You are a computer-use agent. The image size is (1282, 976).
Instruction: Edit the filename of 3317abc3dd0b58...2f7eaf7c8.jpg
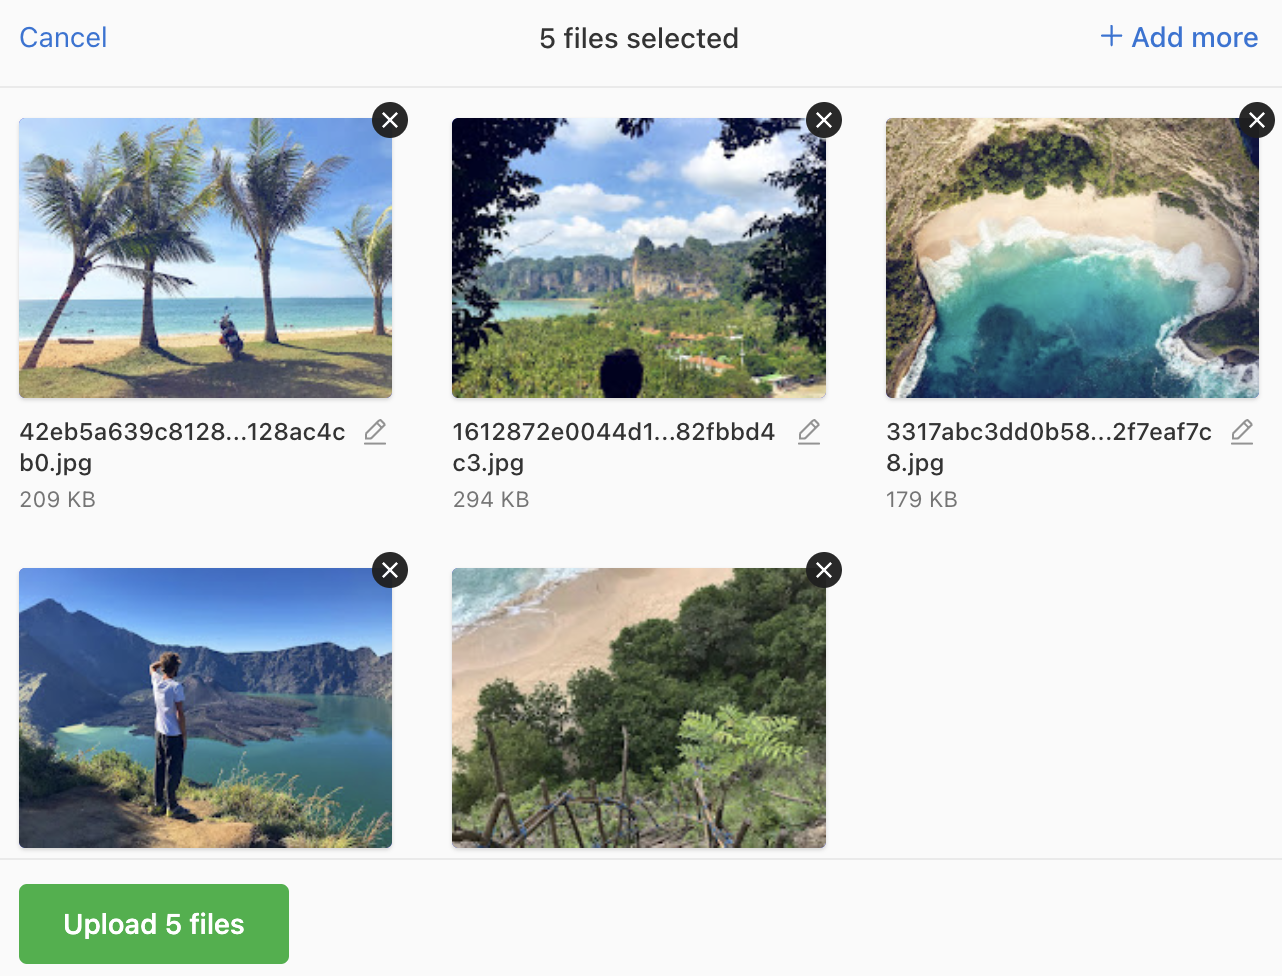(x=1242, y=432)
